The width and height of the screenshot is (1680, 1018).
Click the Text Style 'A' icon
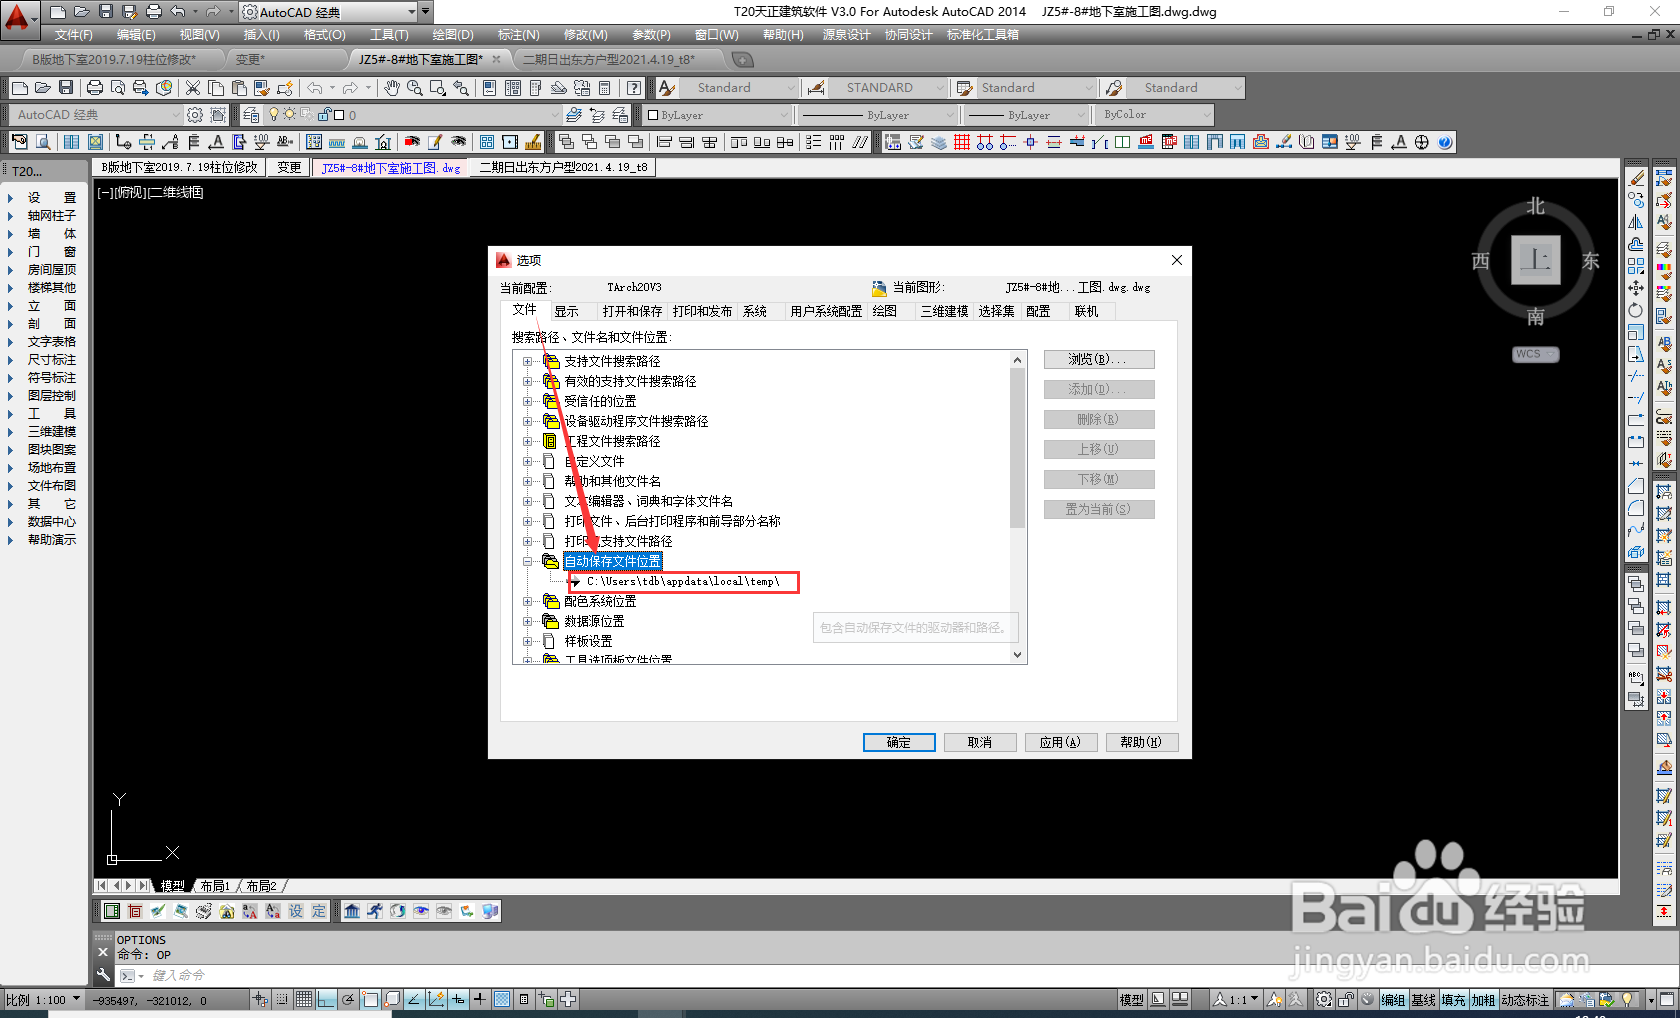pyautogui.click(x=666, y=88)
